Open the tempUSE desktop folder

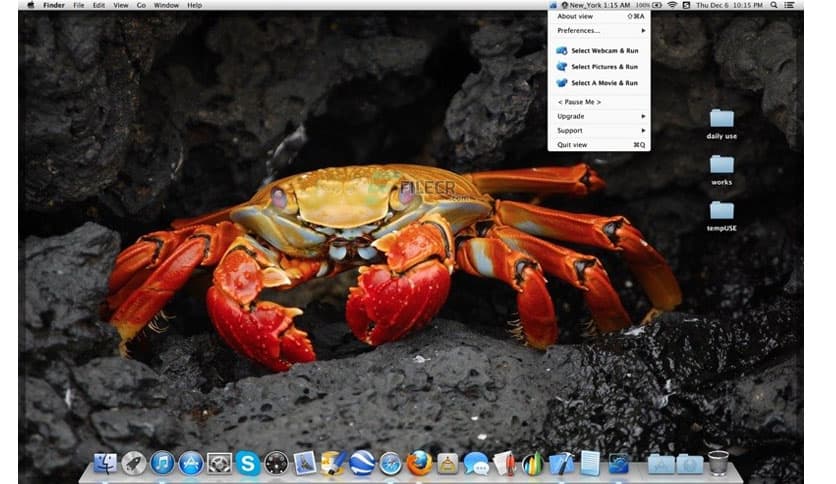point(721,211)
